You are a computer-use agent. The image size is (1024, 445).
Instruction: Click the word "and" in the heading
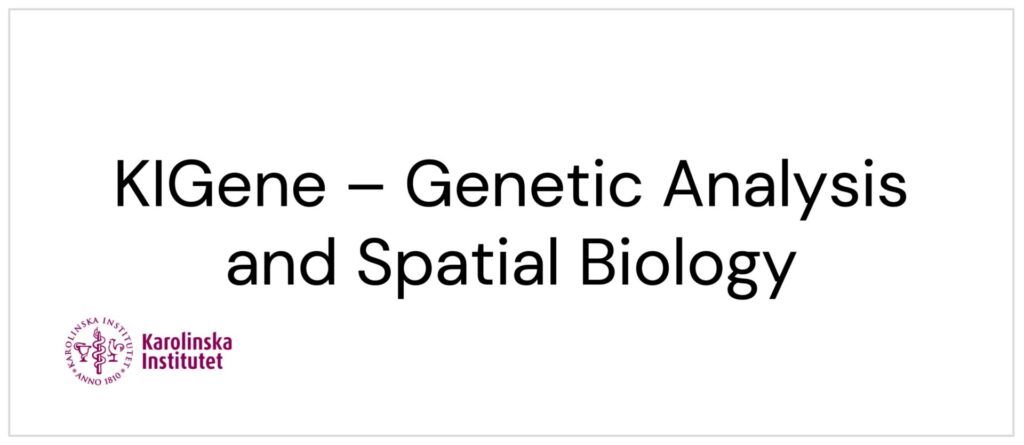[283, 263]
